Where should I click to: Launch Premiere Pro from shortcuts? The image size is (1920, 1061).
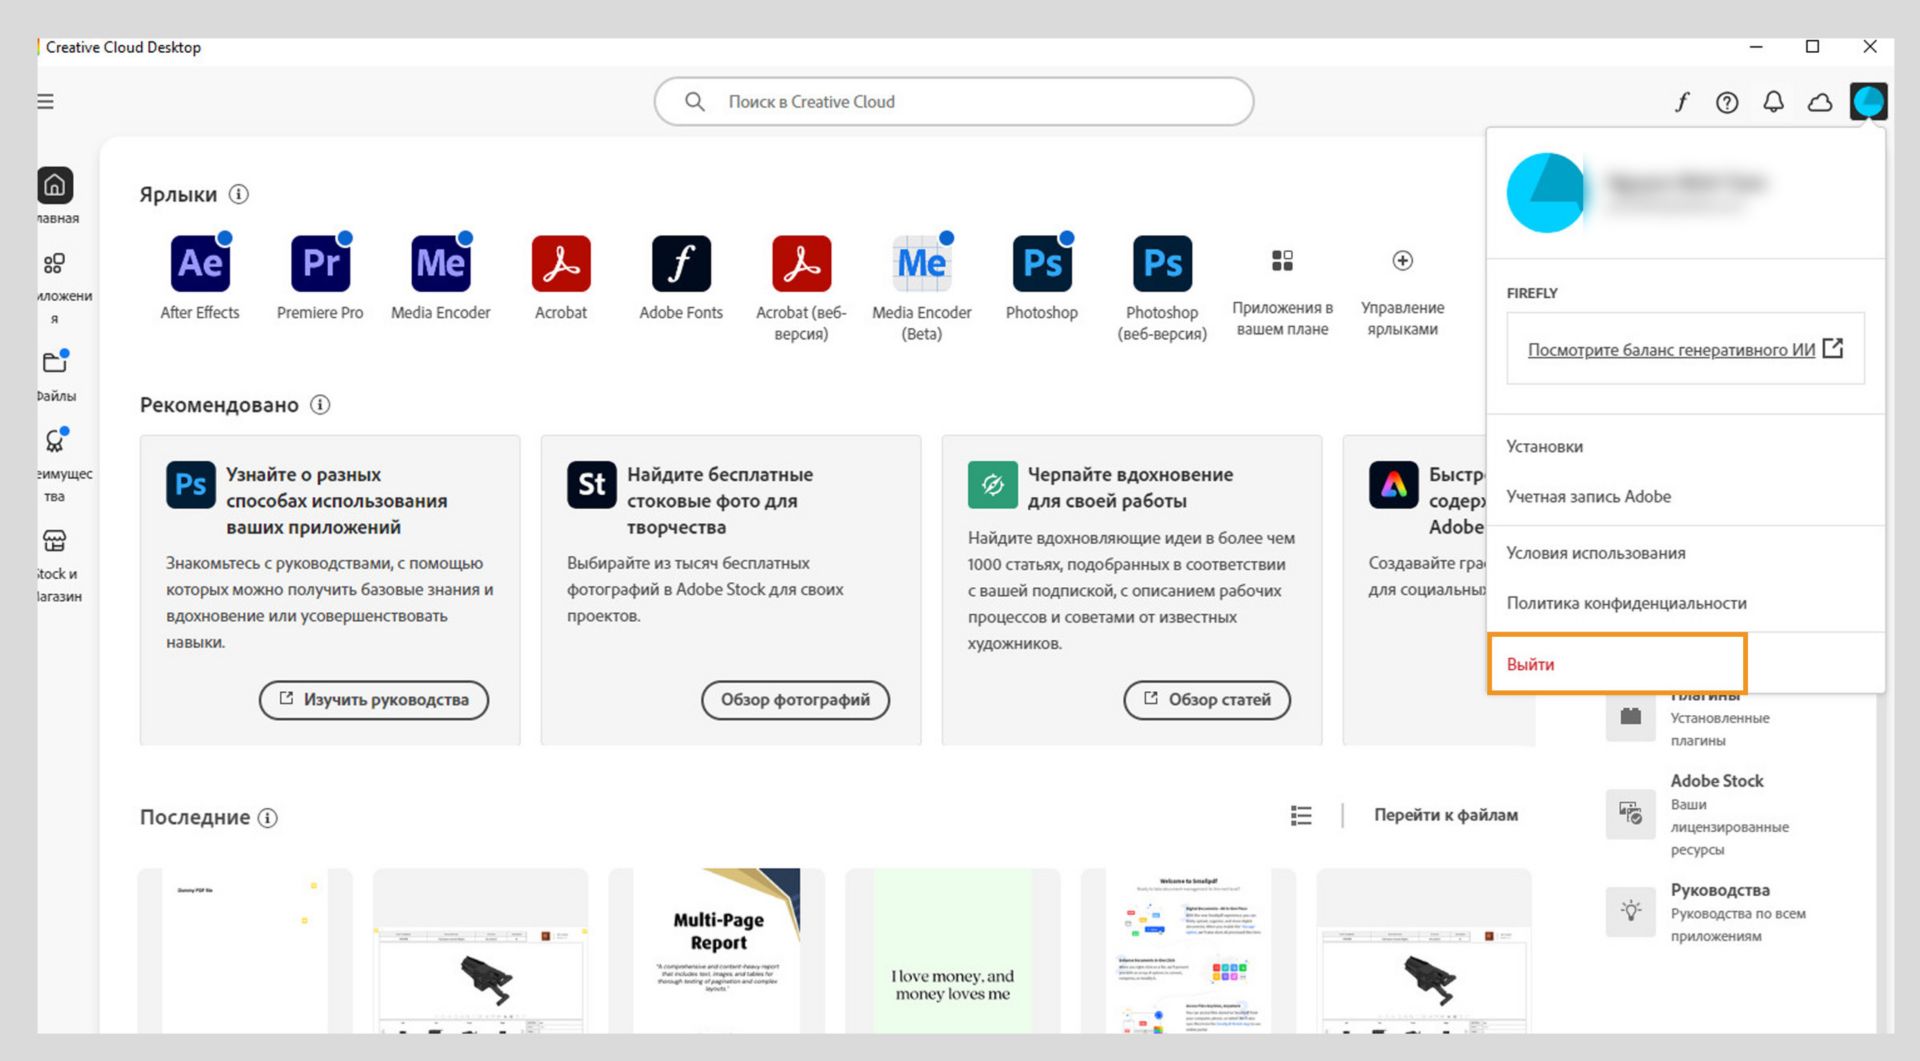coord(320,264)
